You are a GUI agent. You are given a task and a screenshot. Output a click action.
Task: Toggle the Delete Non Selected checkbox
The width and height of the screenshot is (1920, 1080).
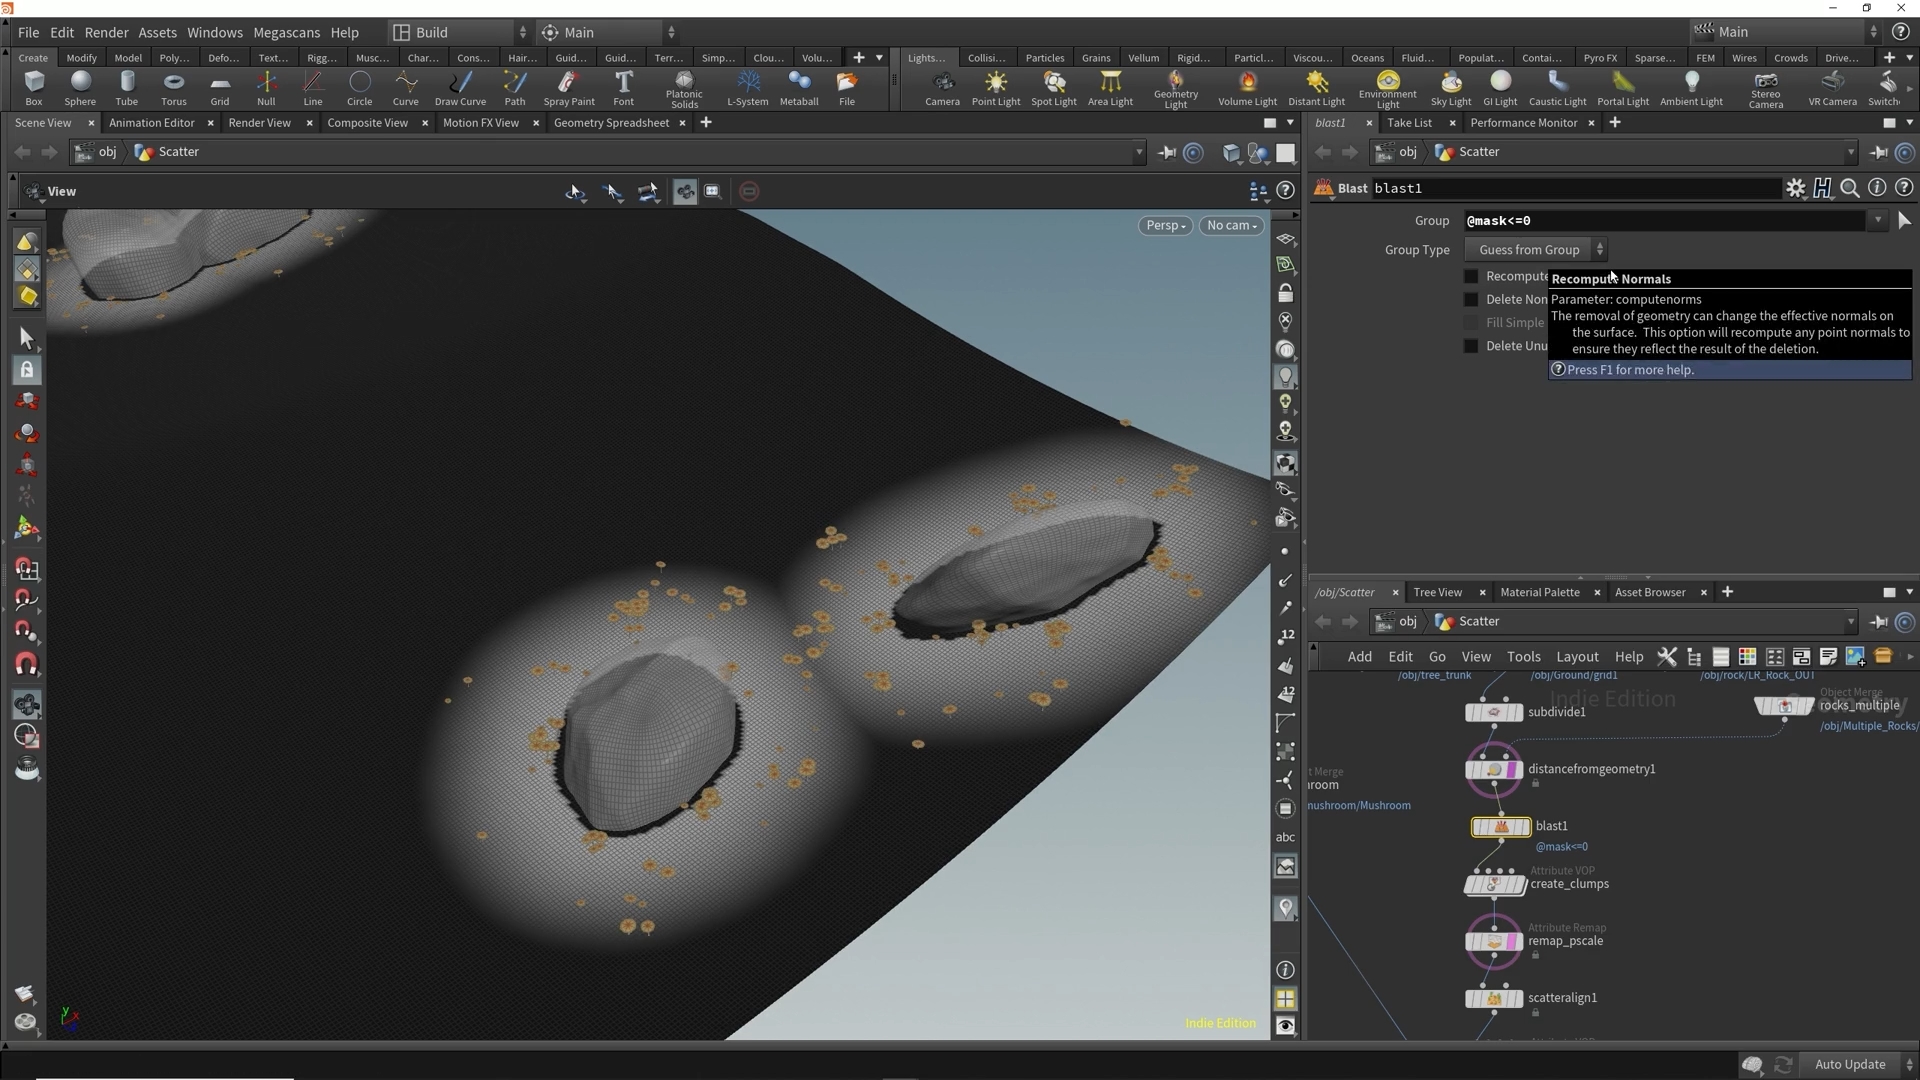coord(1471,299)
